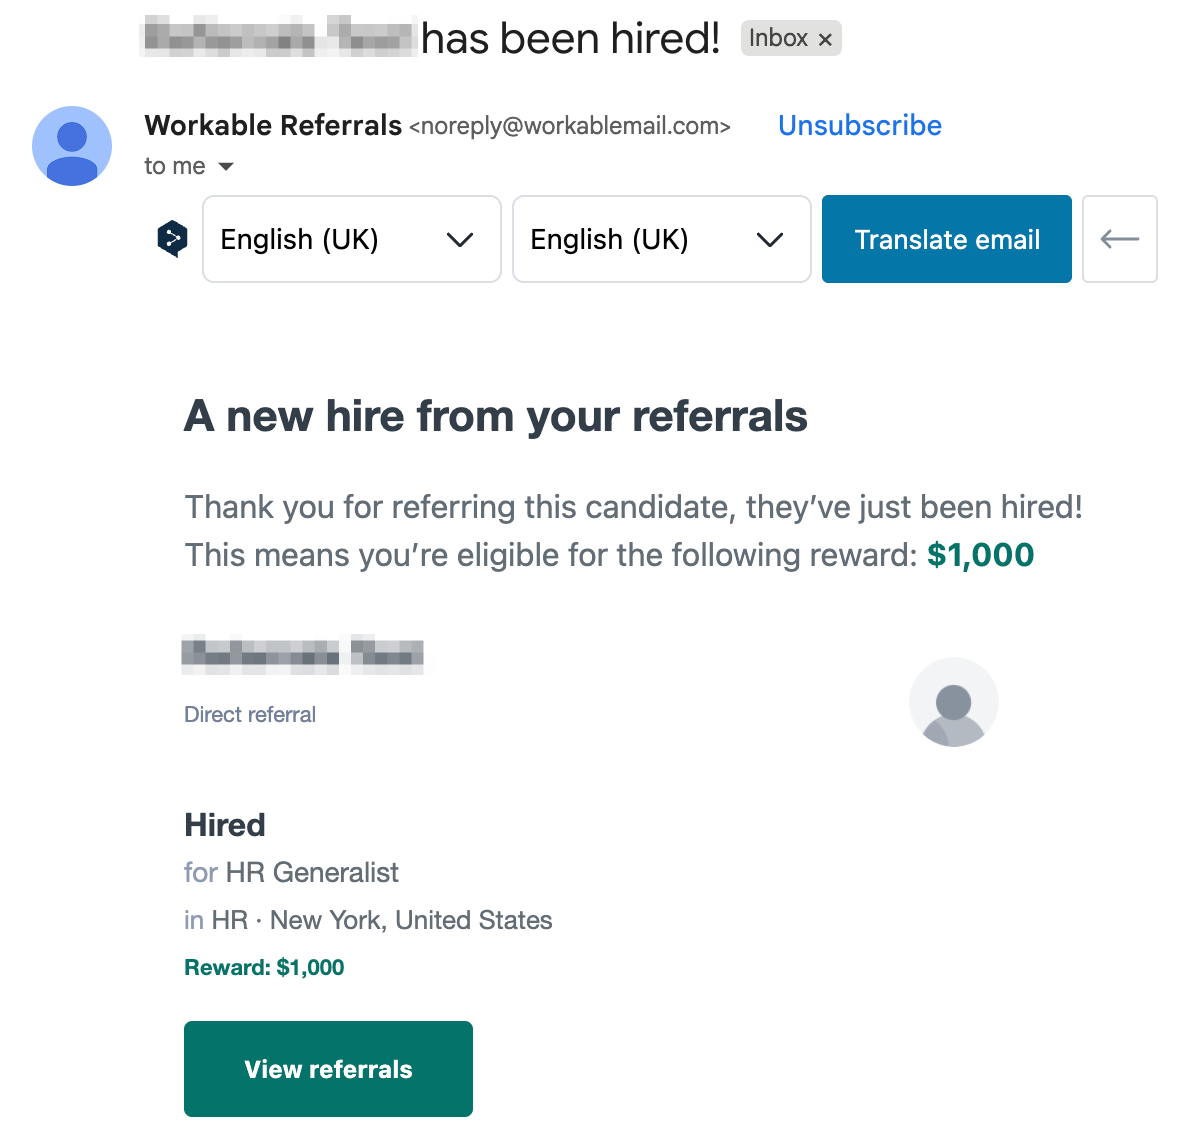Click the noreply@workablemail.com sender address
The width and height of the screenshot is (1186, 1148).
pyautogui.click(x=569, y=126)
